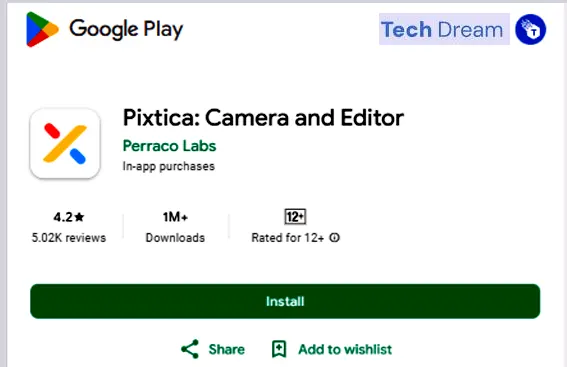
Task: Click the Downloads label
Action: tap(175, 238)
